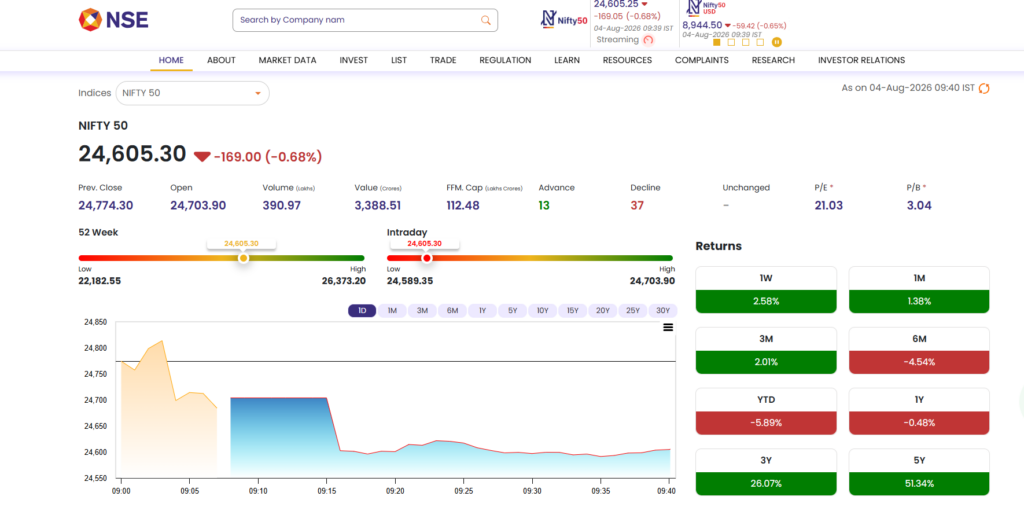Click the 3M returns card

(766, 351)
